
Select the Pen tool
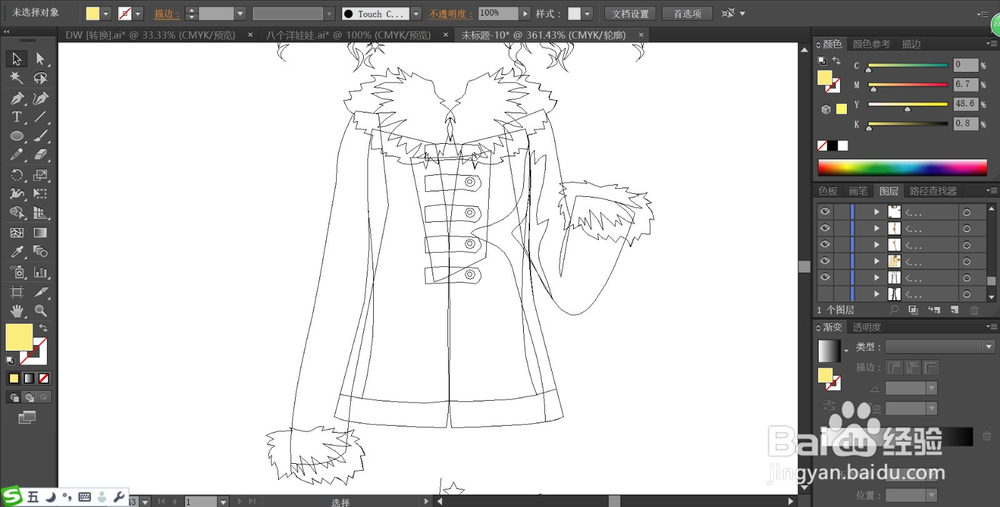coord(17,98)
